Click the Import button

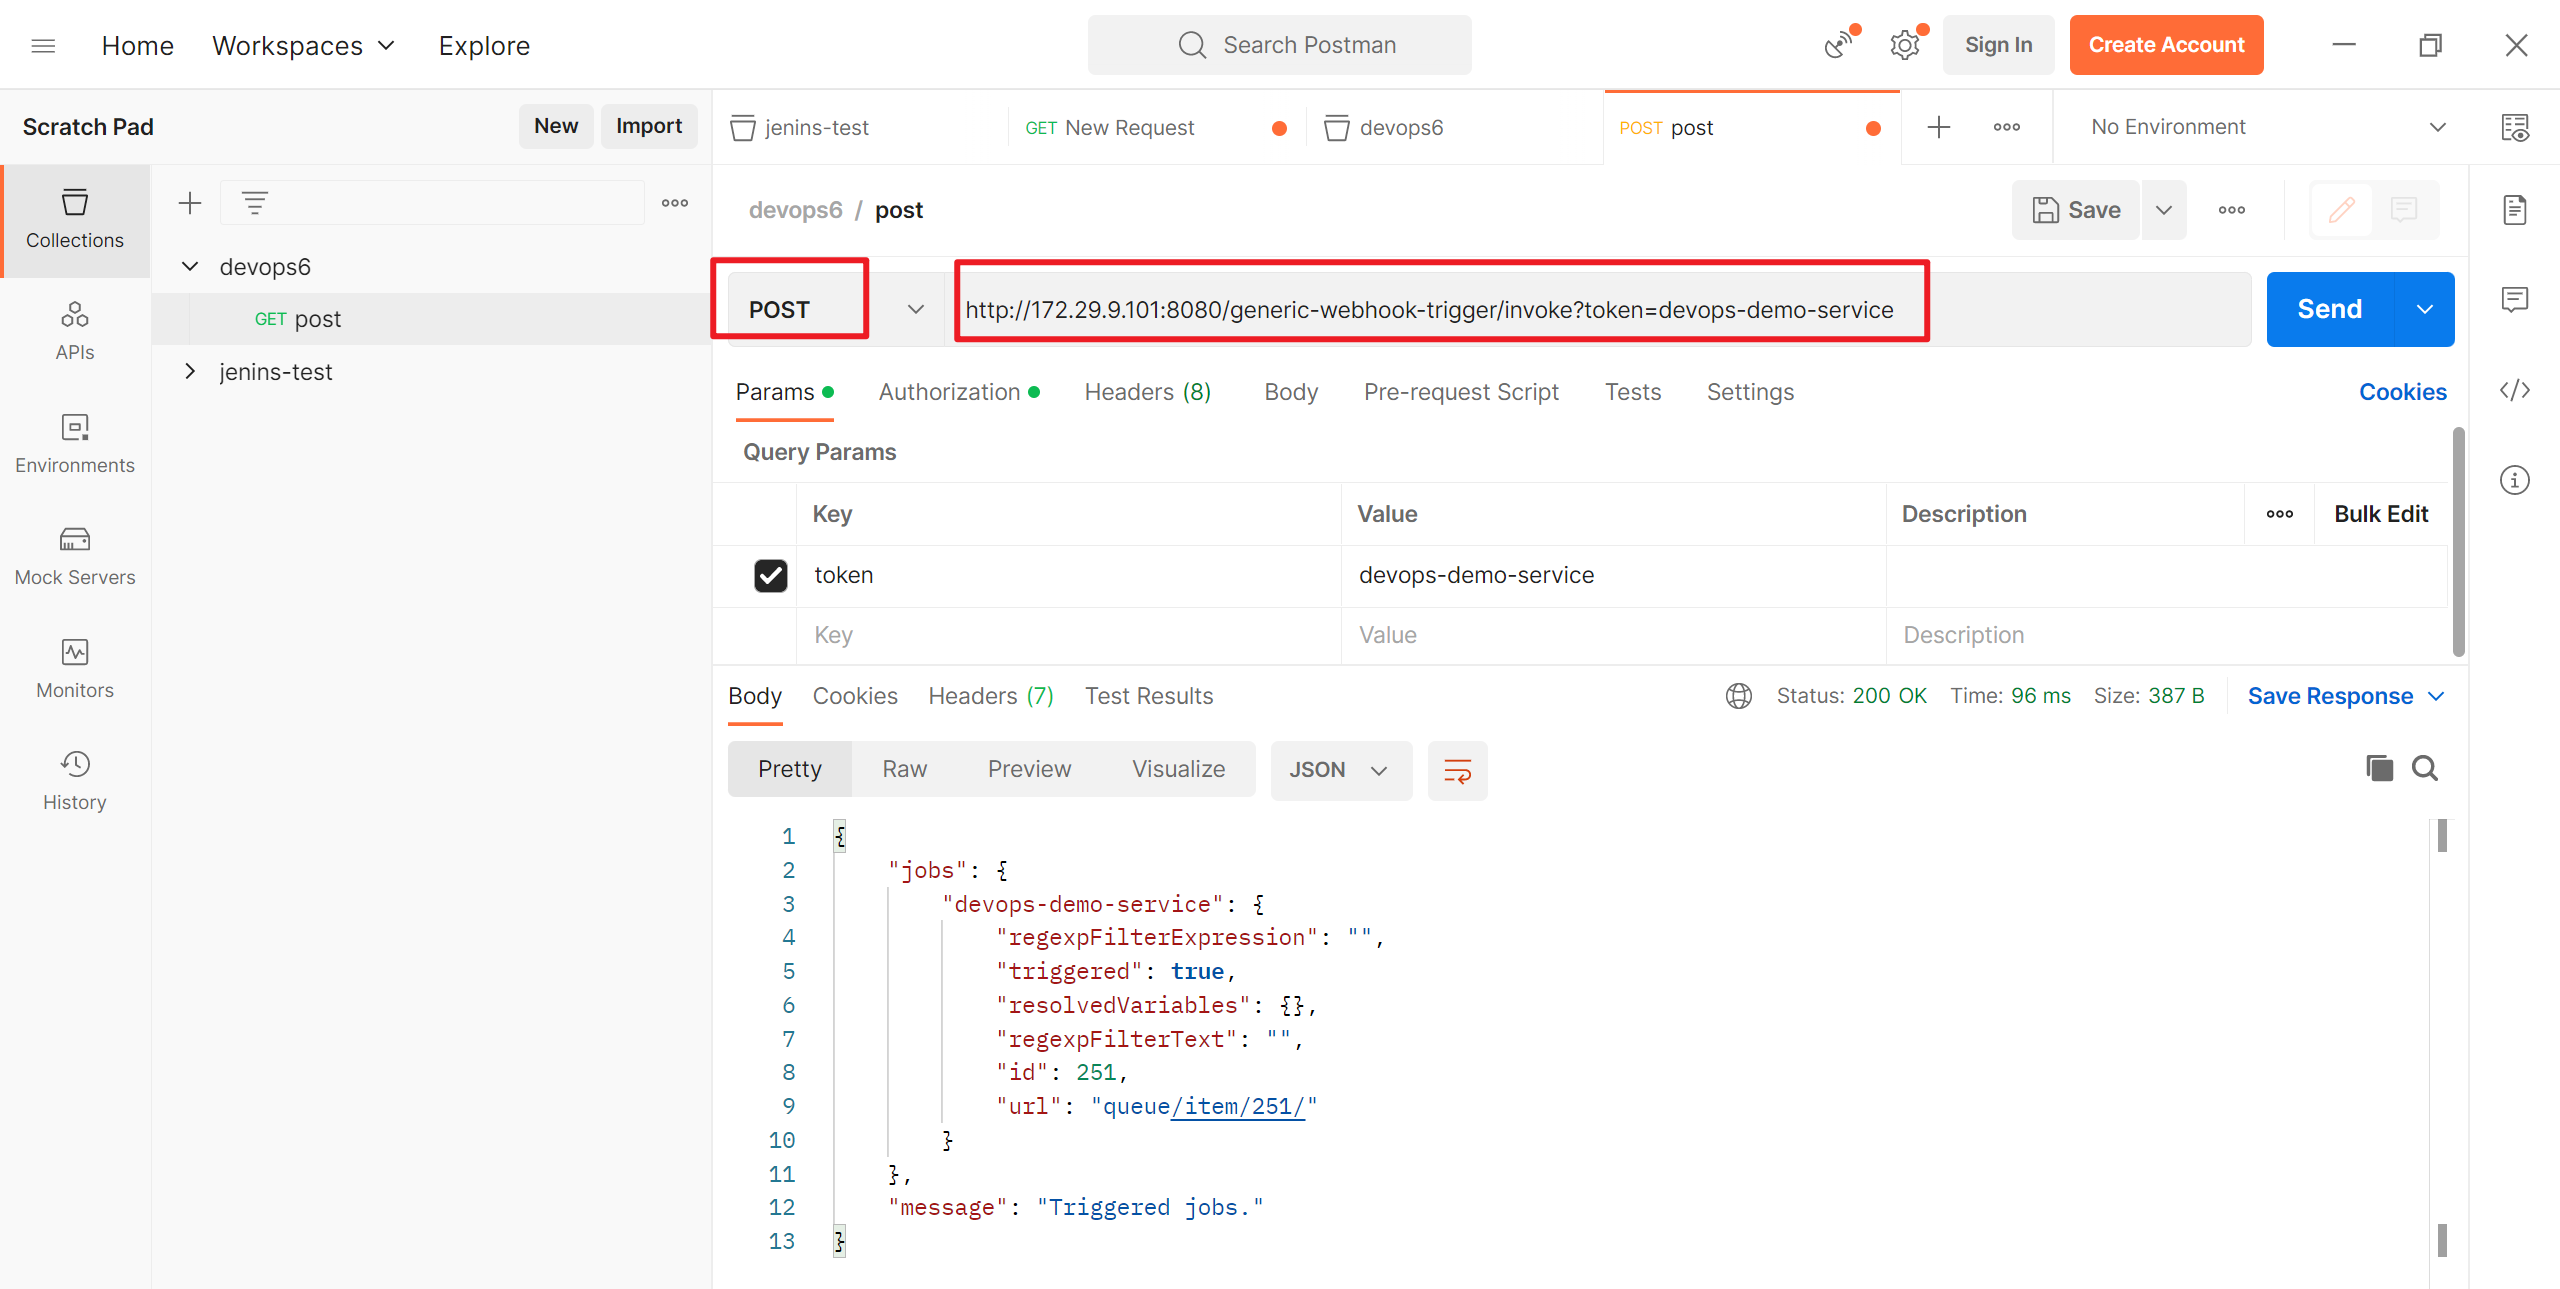click(x=649, y=126)
